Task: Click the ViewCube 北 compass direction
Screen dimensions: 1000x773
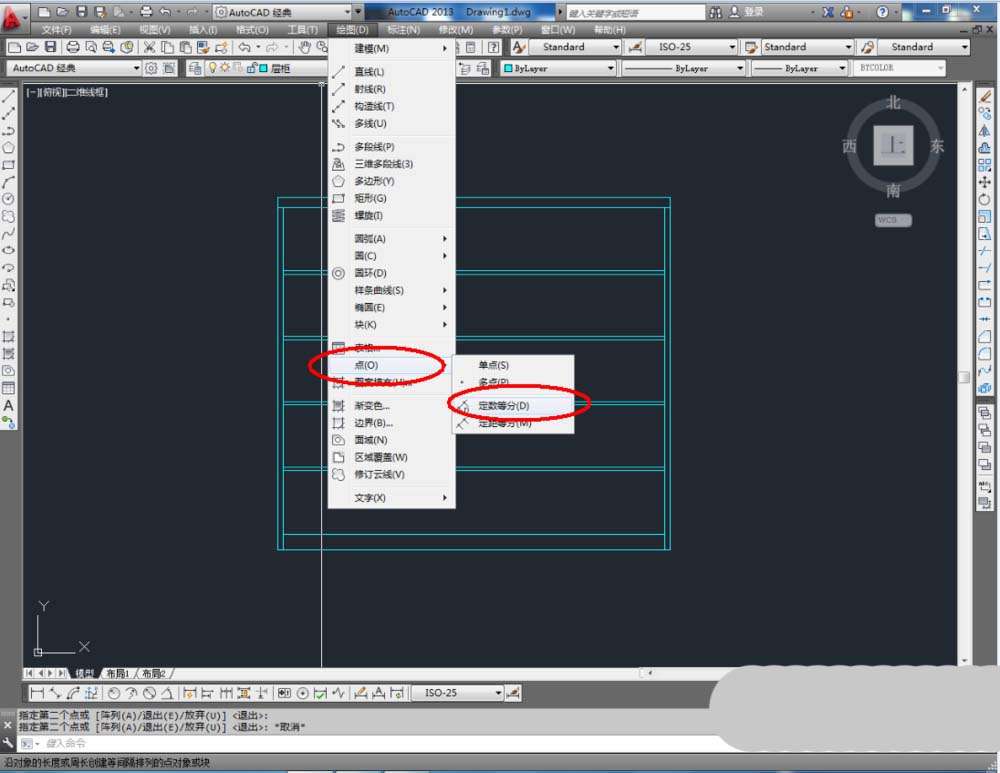Action: point(893,103)
